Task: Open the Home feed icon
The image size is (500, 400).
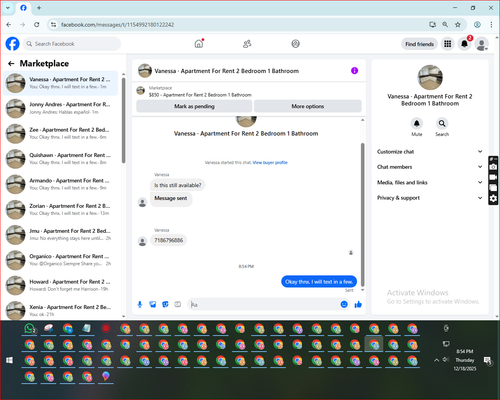Action: [x=199, y=44]
